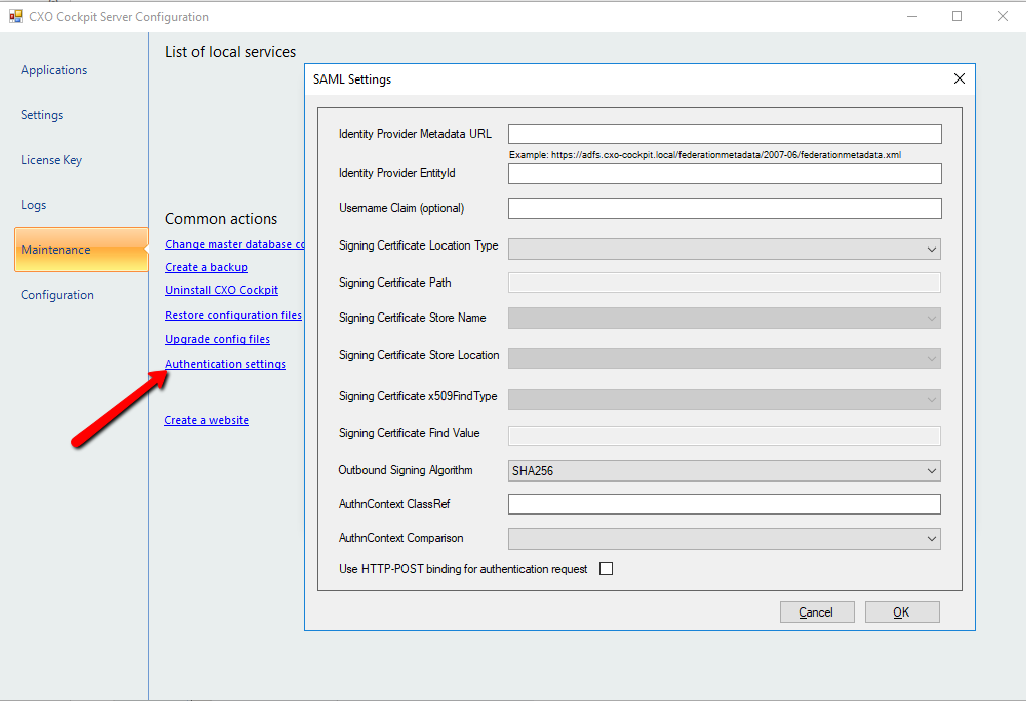
Task: Click the Create a website link
Action: (x=206, y=419)
